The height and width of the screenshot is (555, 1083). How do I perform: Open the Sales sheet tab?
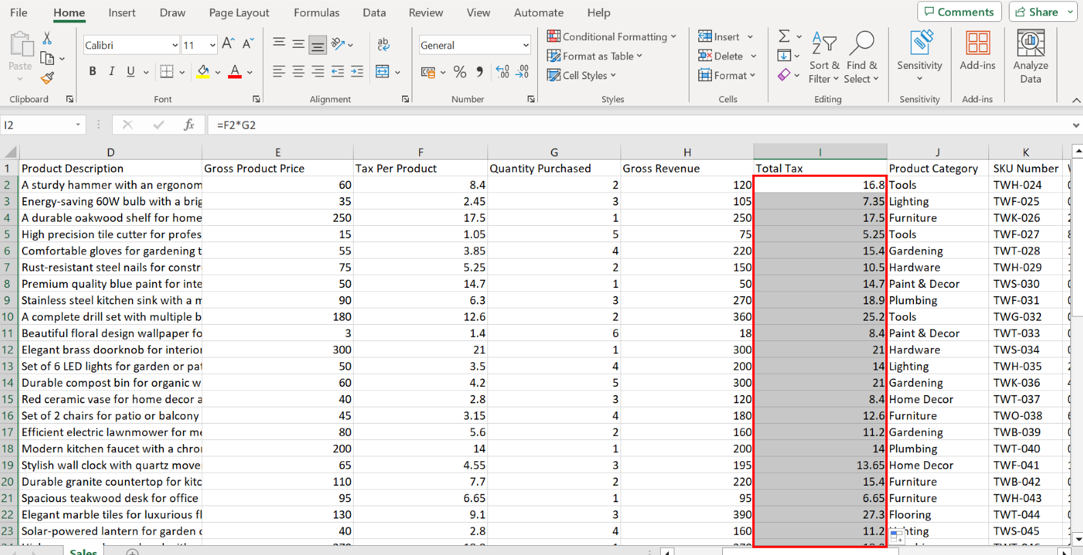coord(83,551)
